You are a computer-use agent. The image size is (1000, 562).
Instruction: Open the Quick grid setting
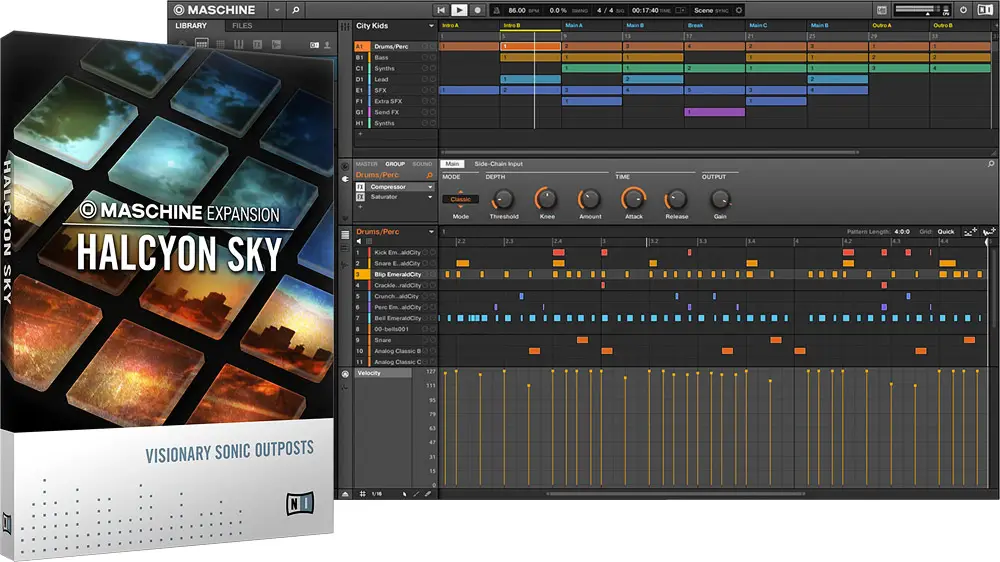[x=946, y=232]
